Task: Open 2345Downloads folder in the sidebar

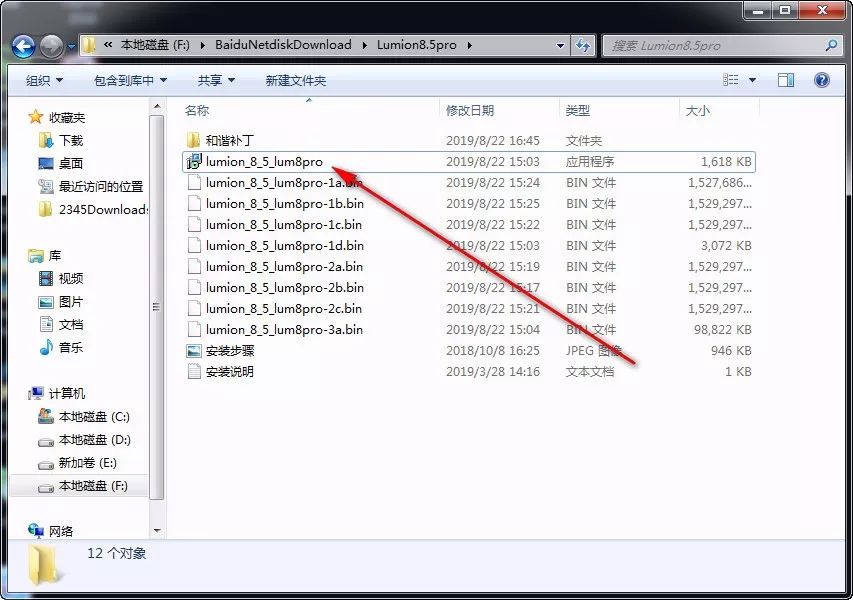Action: [103, 209]
